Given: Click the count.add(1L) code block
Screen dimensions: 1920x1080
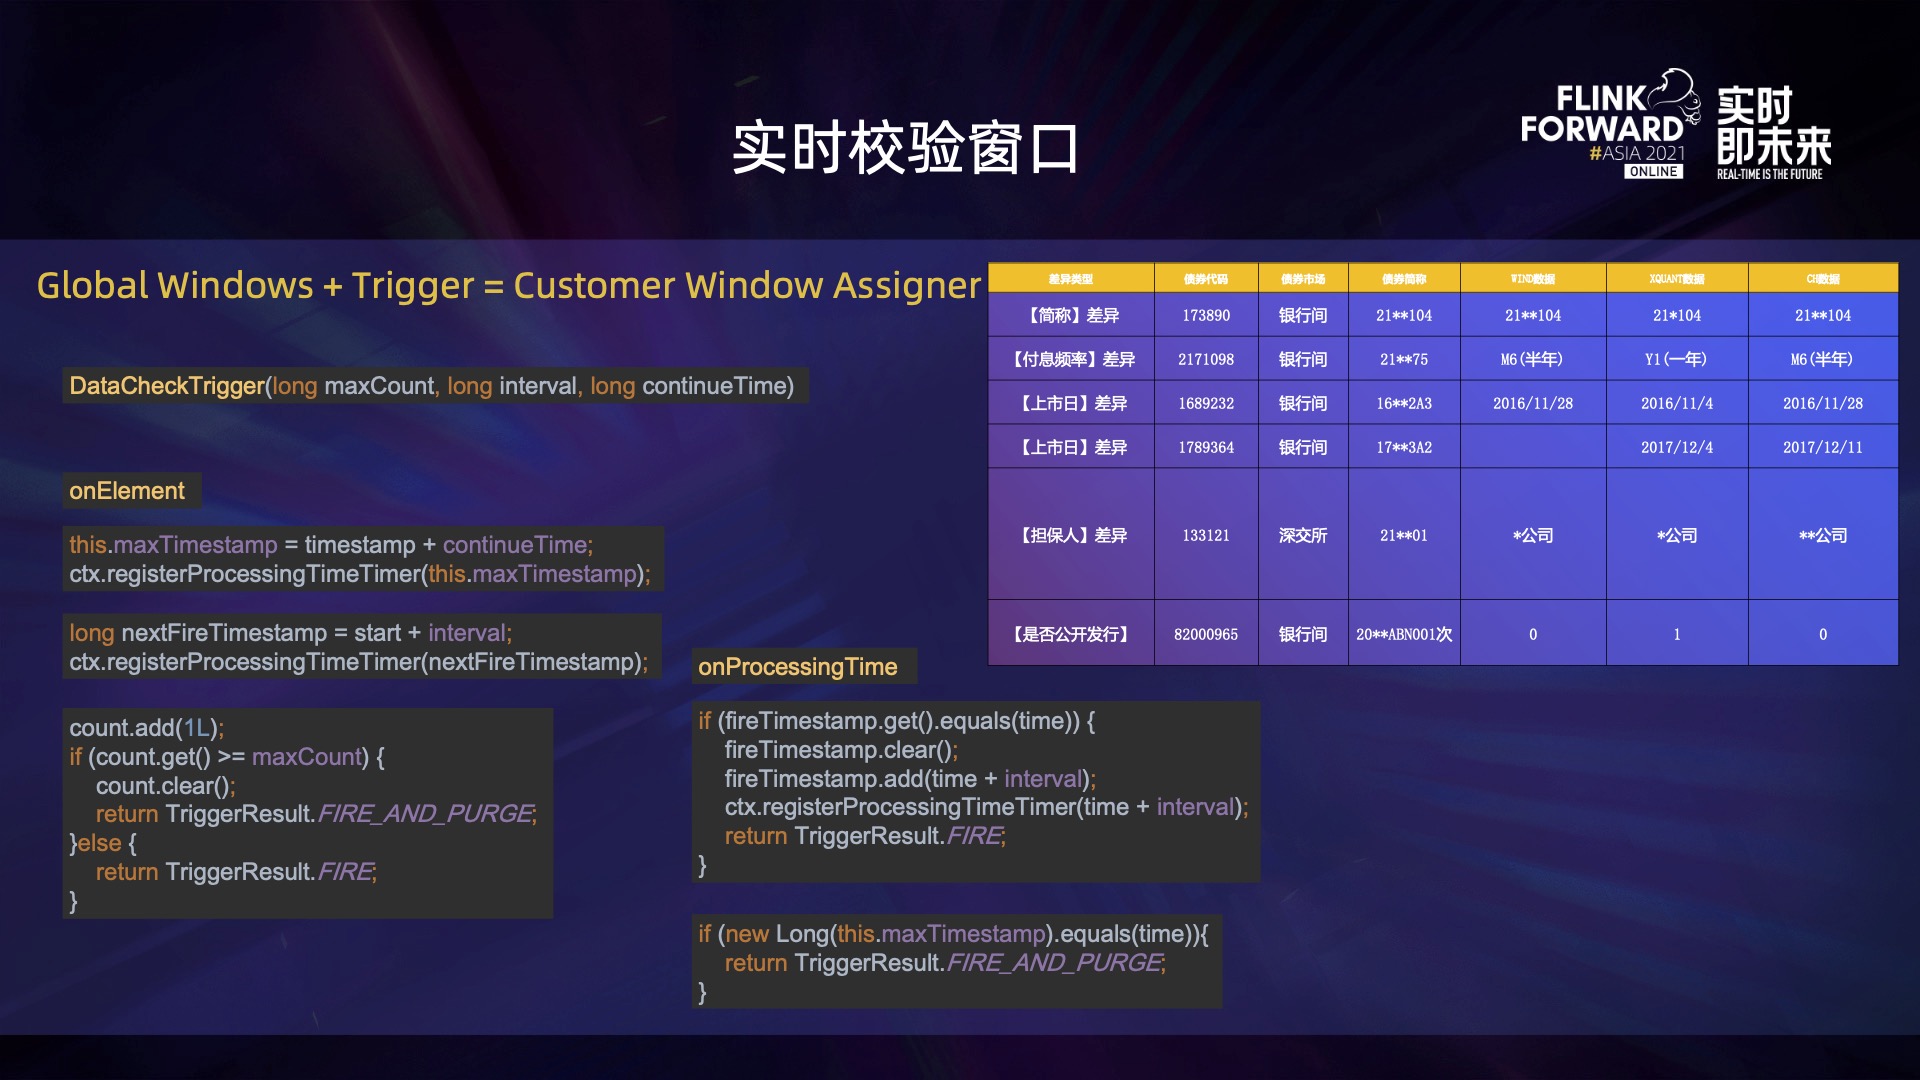Looking at the screenshot, I should (x=305, y=813).
